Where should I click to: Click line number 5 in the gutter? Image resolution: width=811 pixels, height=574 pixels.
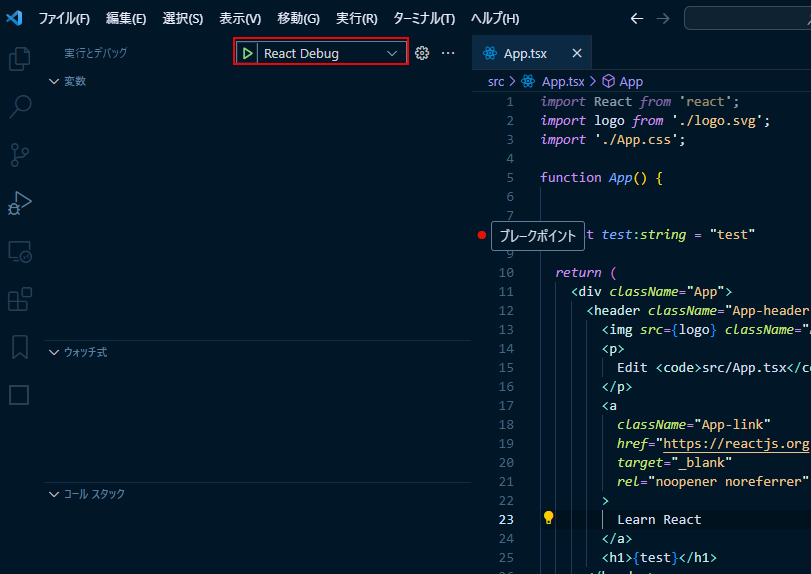[510, 178]
